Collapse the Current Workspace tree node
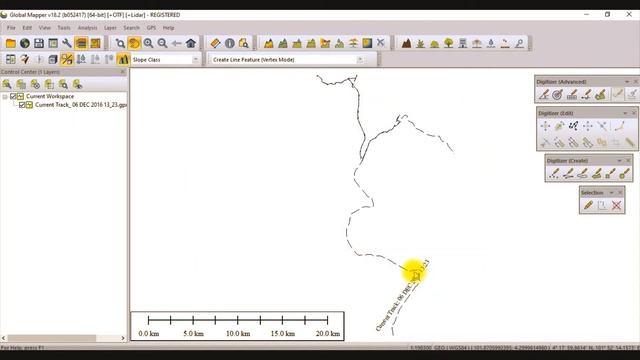The image size is (640, 360). [5, 96]
